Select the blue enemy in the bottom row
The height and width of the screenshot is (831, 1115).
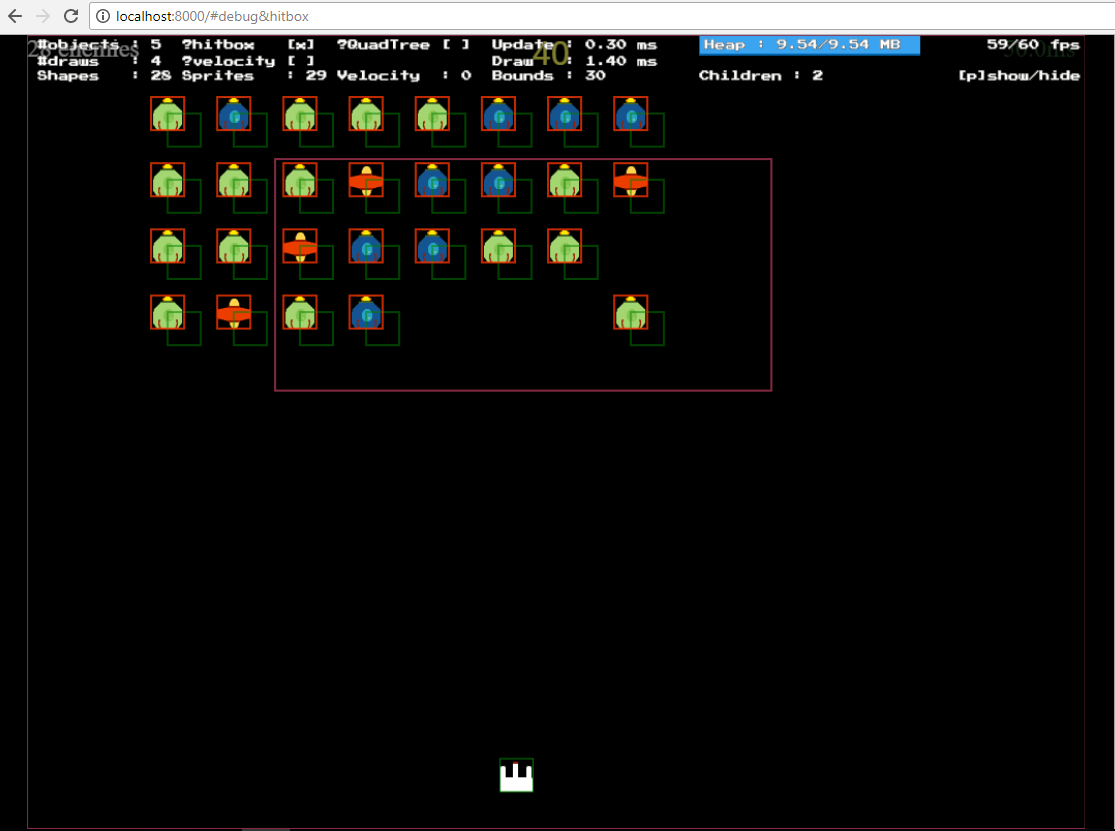point(366,313)
